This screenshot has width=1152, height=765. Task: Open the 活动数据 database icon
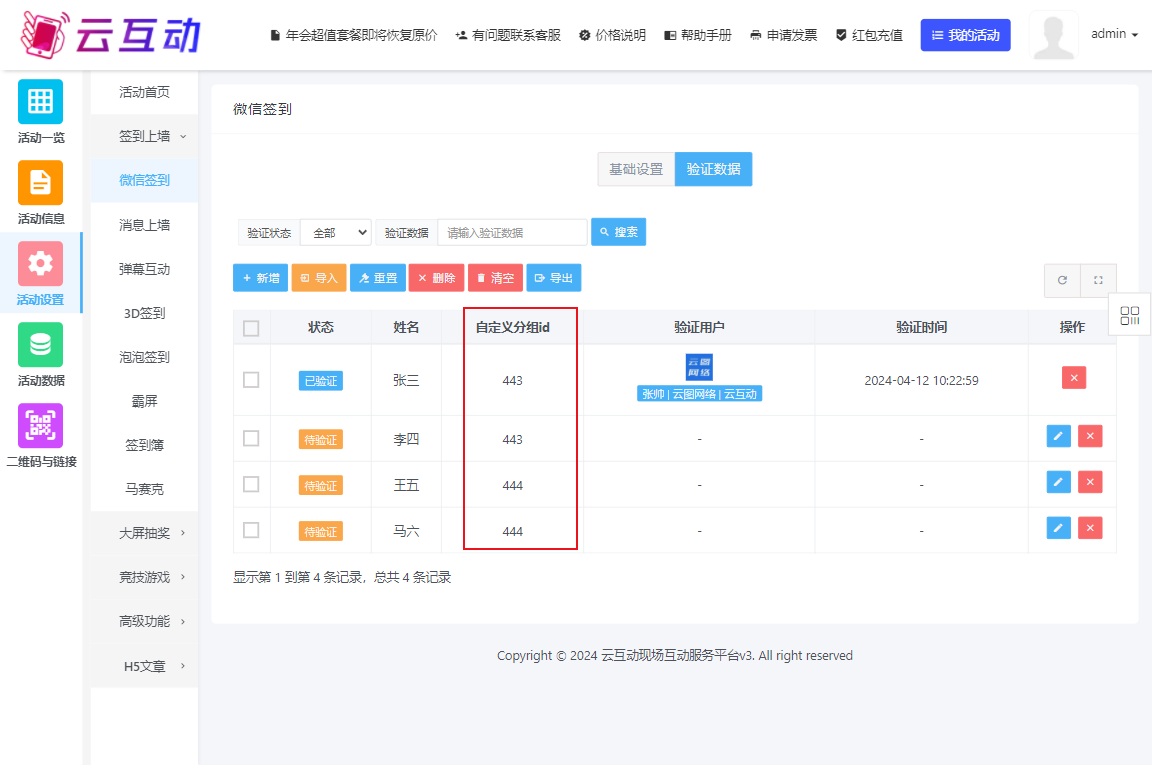pos(39,343)
